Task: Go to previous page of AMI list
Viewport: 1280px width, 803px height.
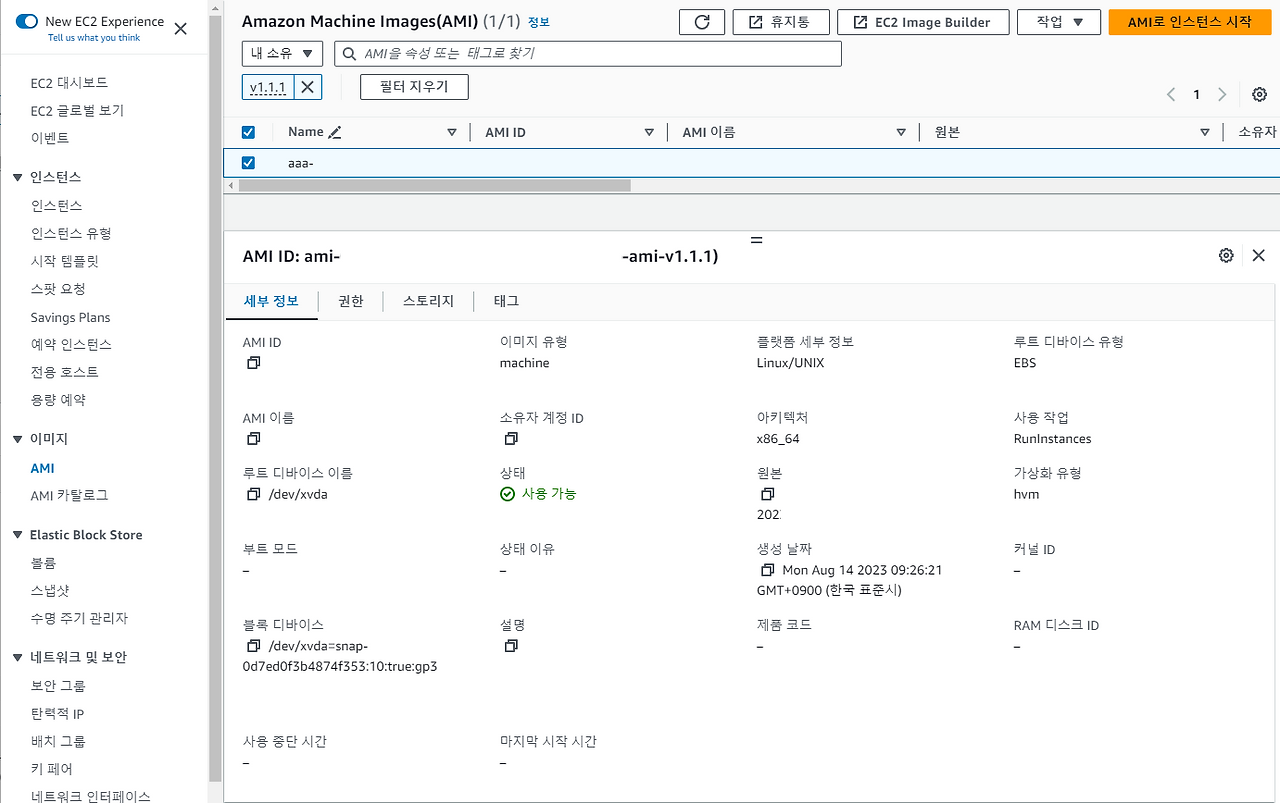Action: [1171, 95]
